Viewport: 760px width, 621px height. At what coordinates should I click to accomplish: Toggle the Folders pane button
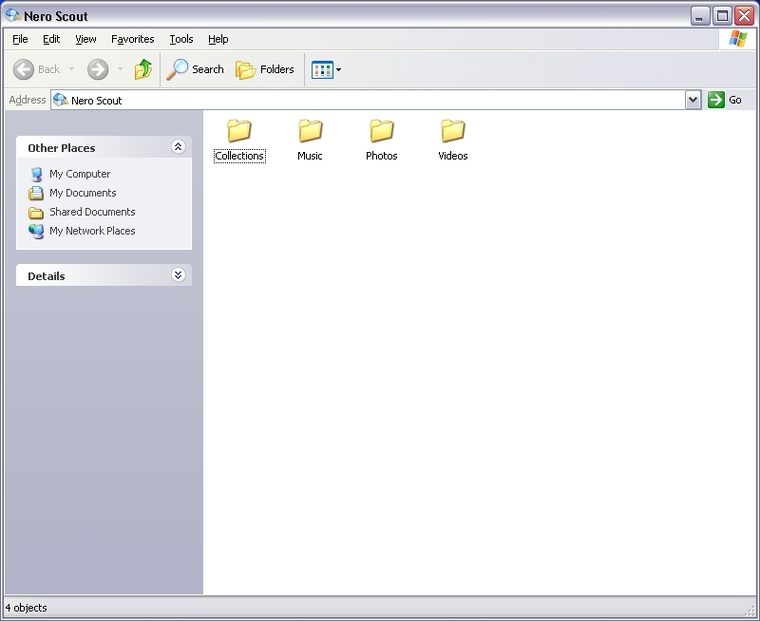tap(265, 69)
